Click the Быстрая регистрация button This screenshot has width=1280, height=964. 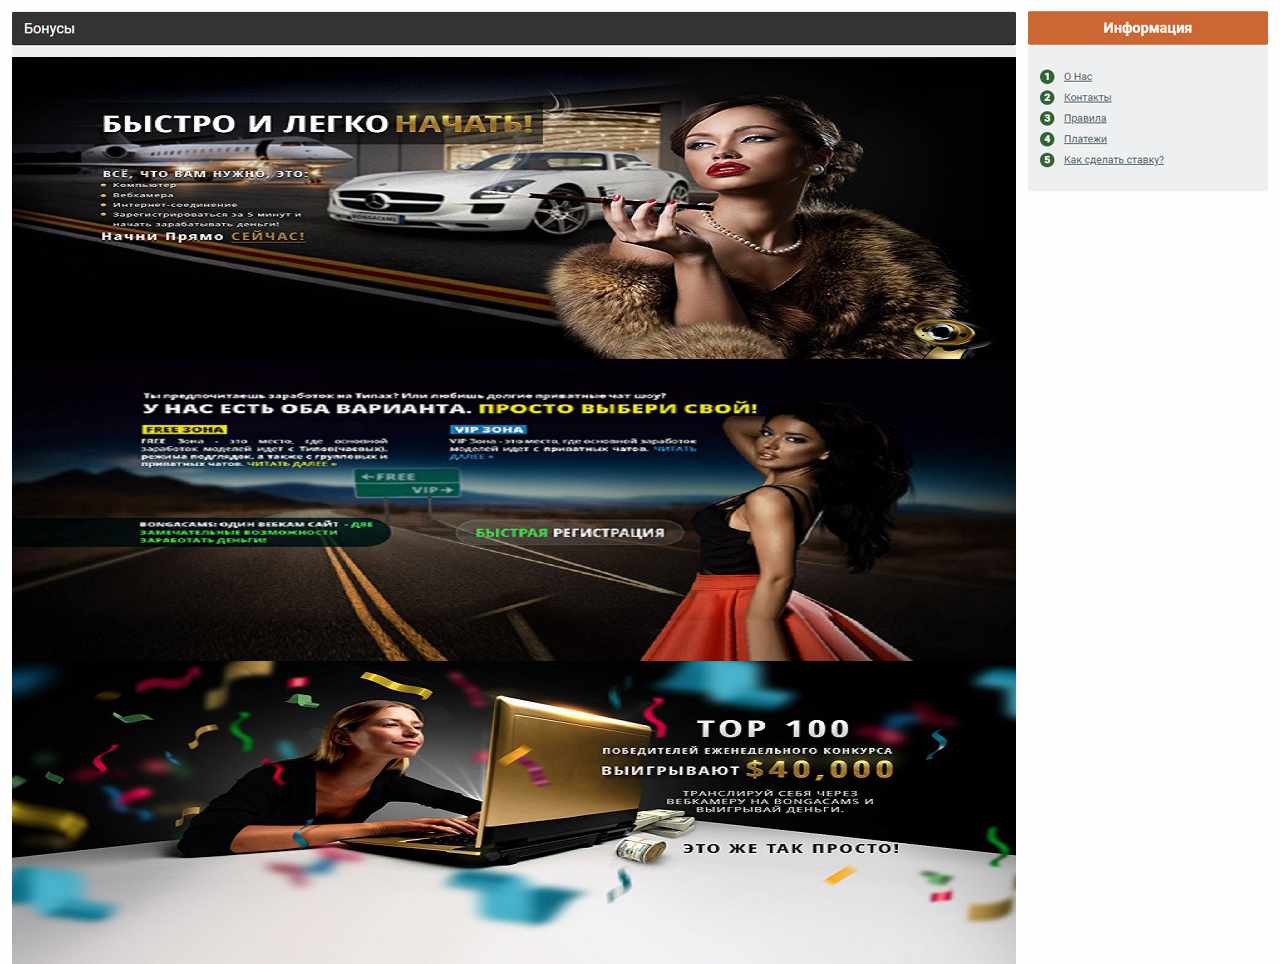(x=569, y=533)
